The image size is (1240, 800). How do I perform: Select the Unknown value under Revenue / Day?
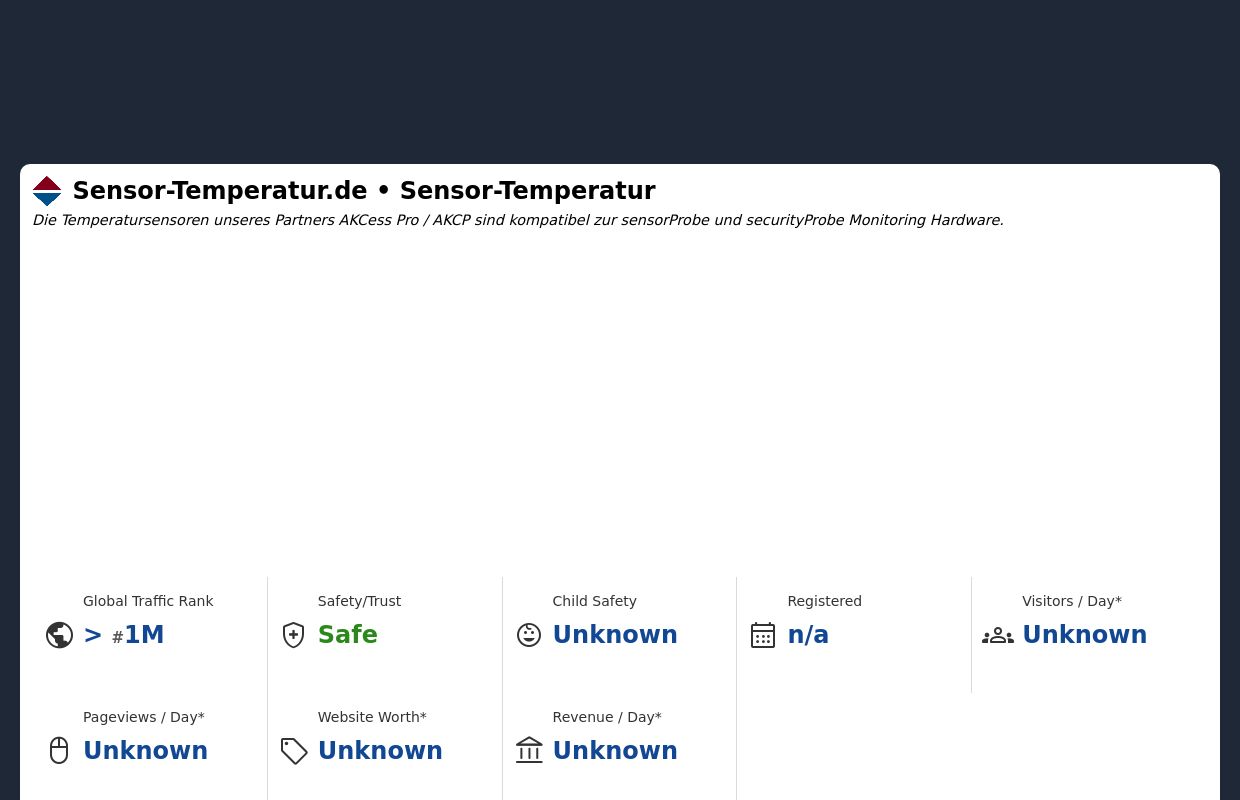pyautogui.click(x=615, y=751)
